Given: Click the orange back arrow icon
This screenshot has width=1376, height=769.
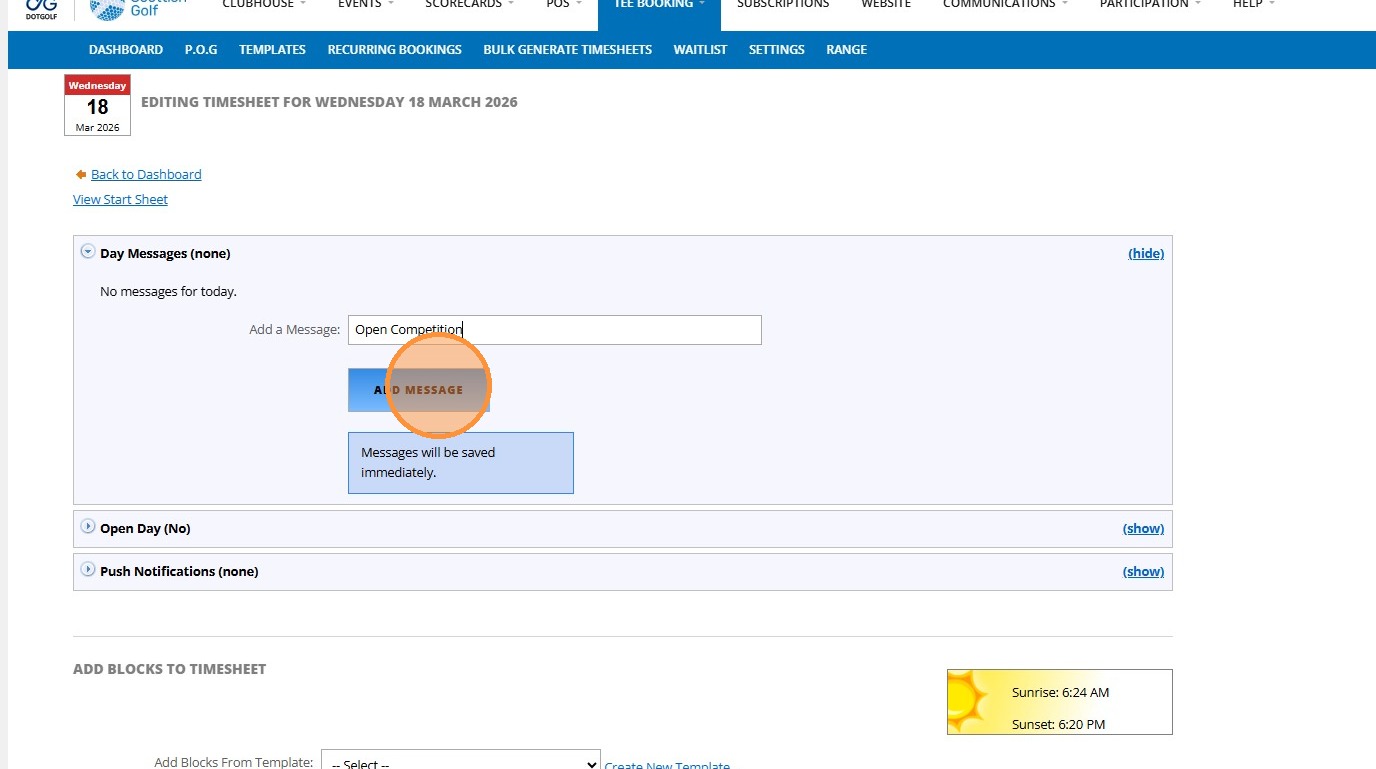Looking at the screenshot, I should pos(81,174).
